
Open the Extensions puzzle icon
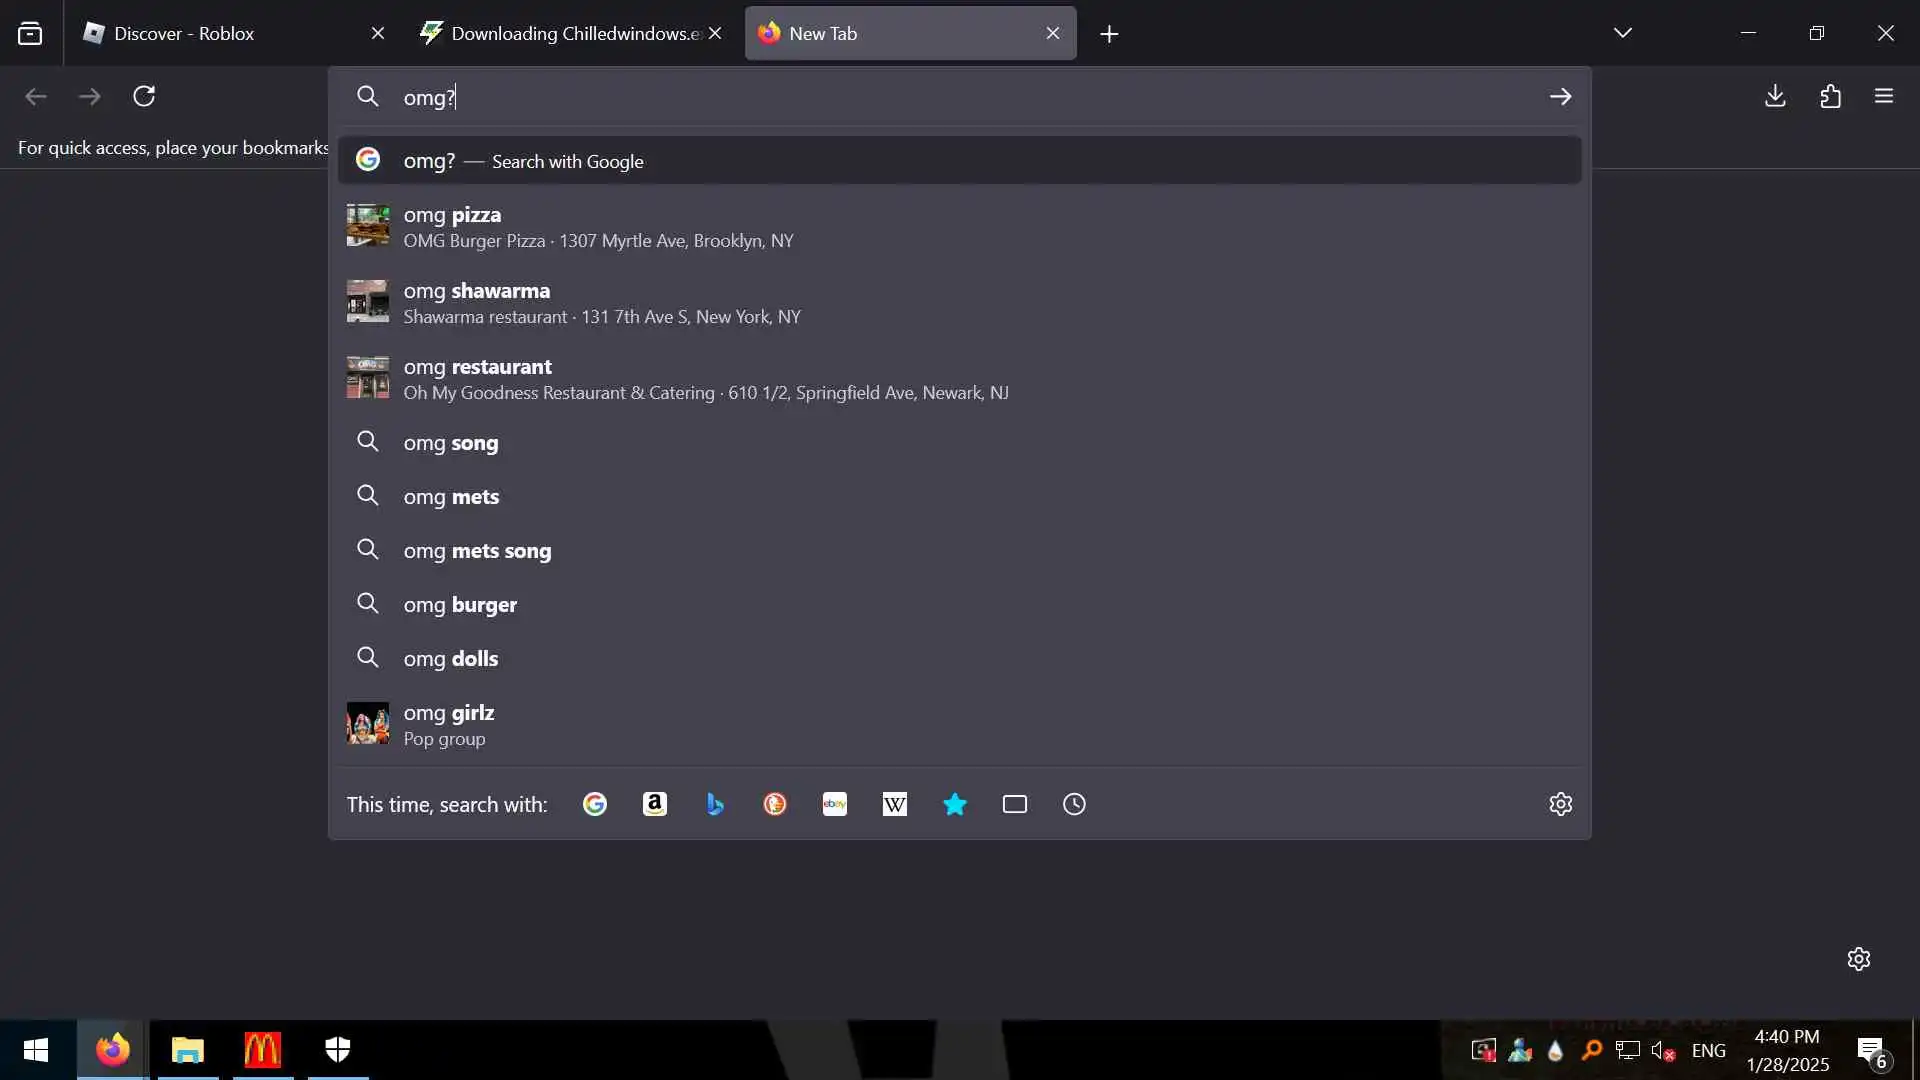pyautogui.click(x=1830, y=96)
